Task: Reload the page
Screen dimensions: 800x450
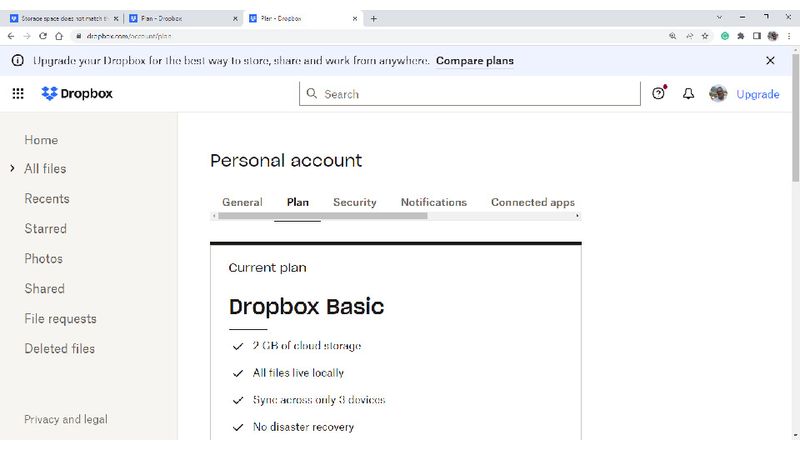Action: 43,36
